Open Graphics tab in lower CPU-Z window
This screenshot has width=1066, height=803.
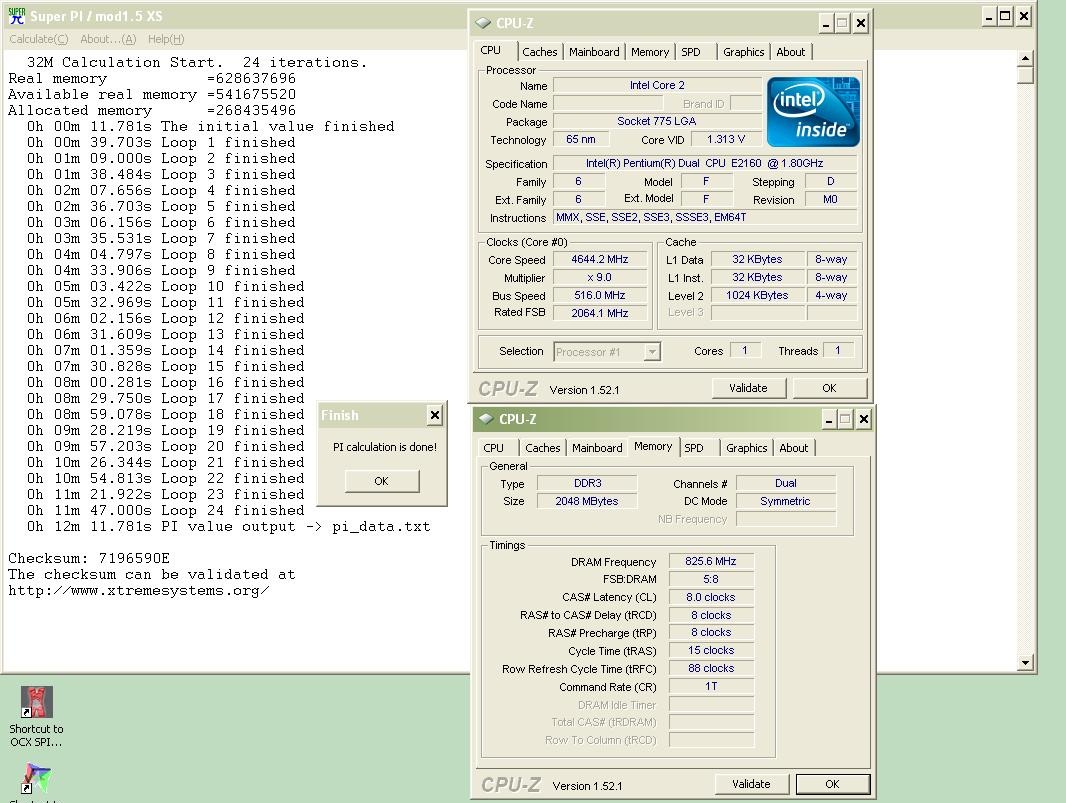click(x=746, y=447)
